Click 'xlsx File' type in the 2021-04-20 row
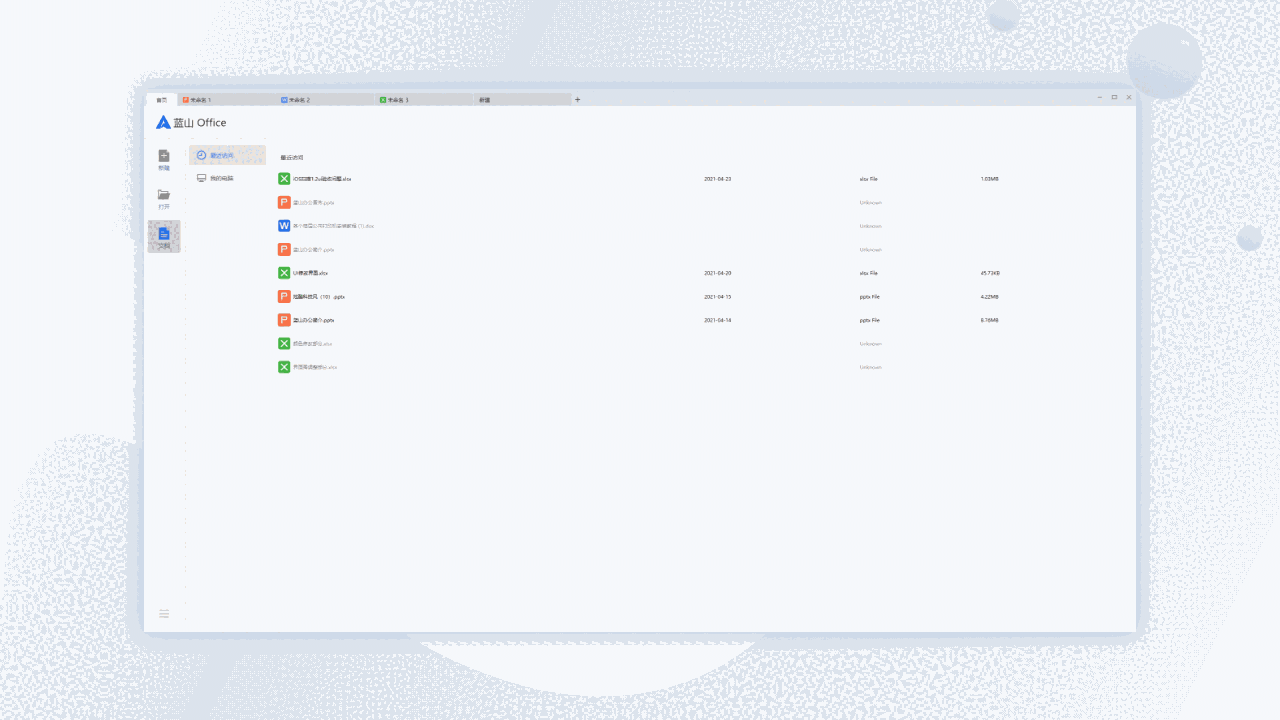This screenshot has width=1280, height=720. tap(869, 273)
